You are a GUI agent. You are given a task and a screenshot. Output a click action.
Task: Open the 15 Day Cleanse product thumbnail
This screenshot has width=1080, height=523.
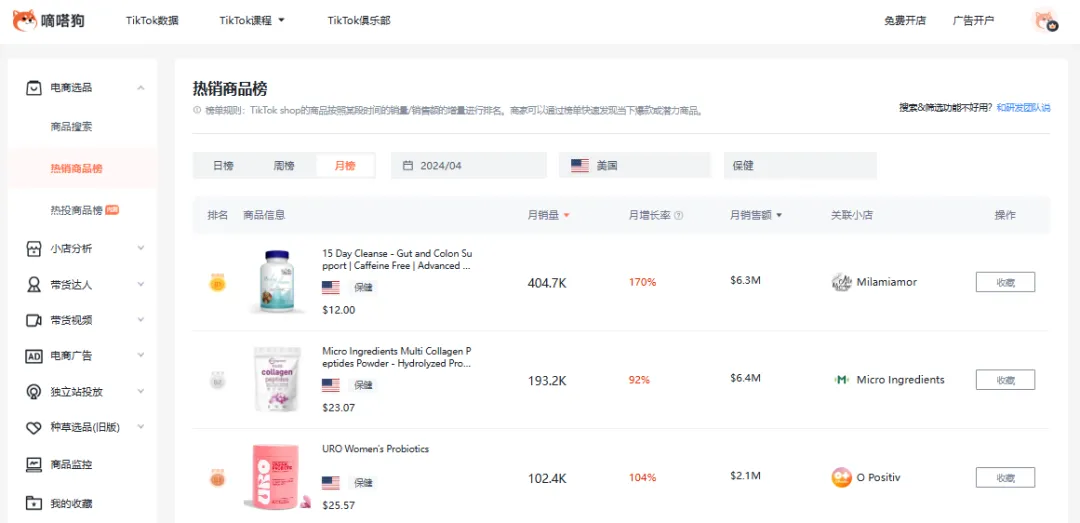[275, 282]
